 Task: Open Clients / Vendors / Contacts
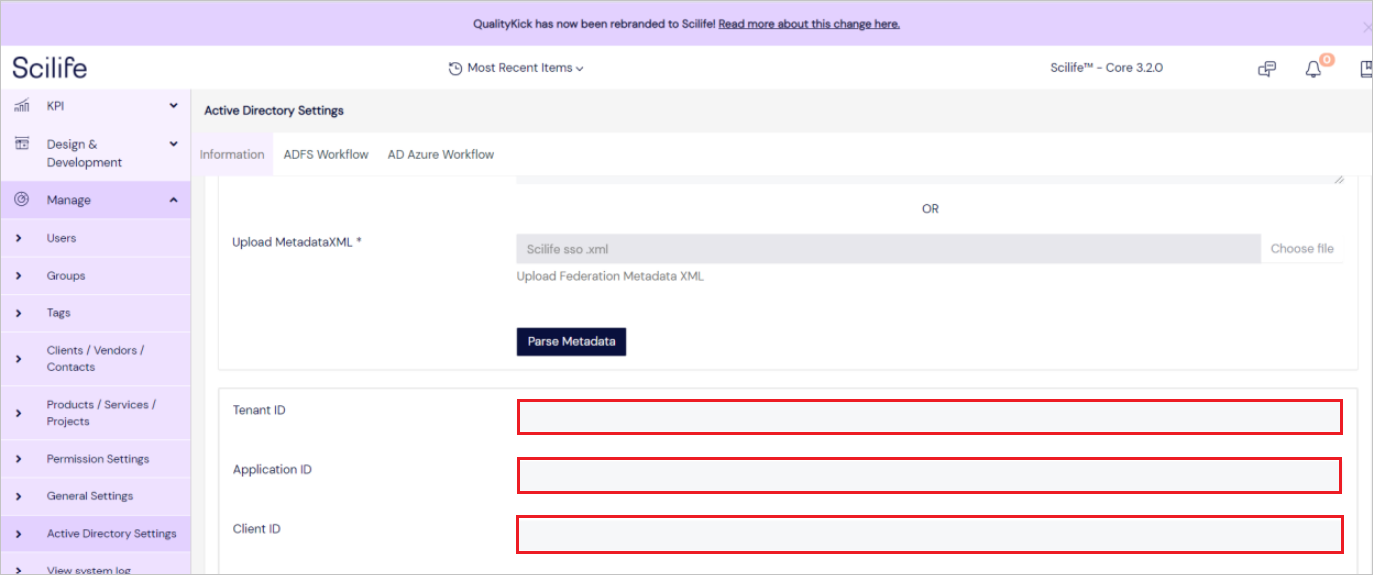coord(96,358)
